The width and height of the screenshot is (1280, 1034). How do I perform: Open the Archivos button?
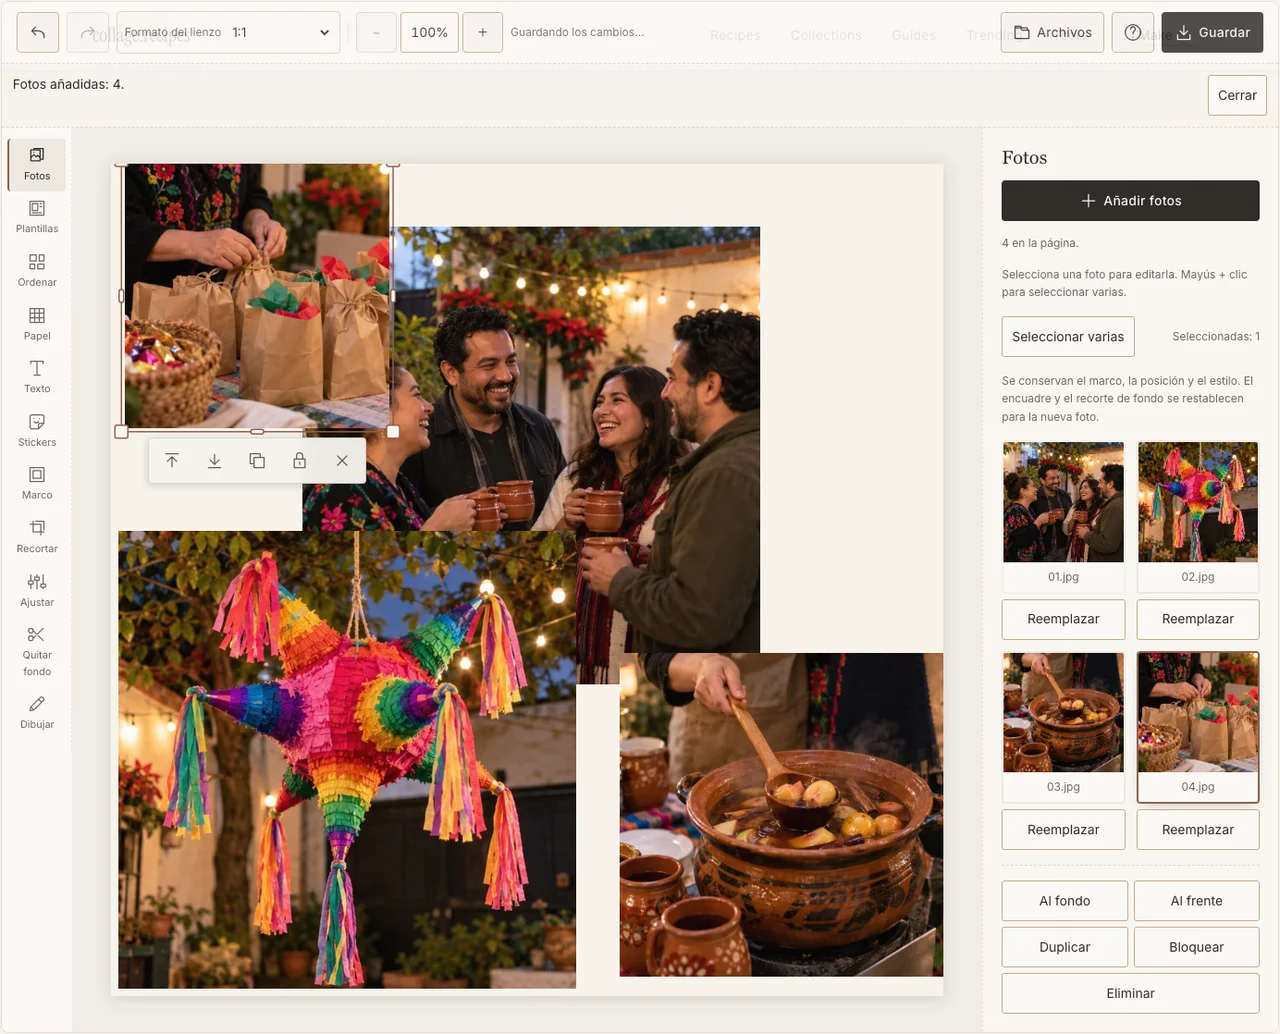(1052, 32)
